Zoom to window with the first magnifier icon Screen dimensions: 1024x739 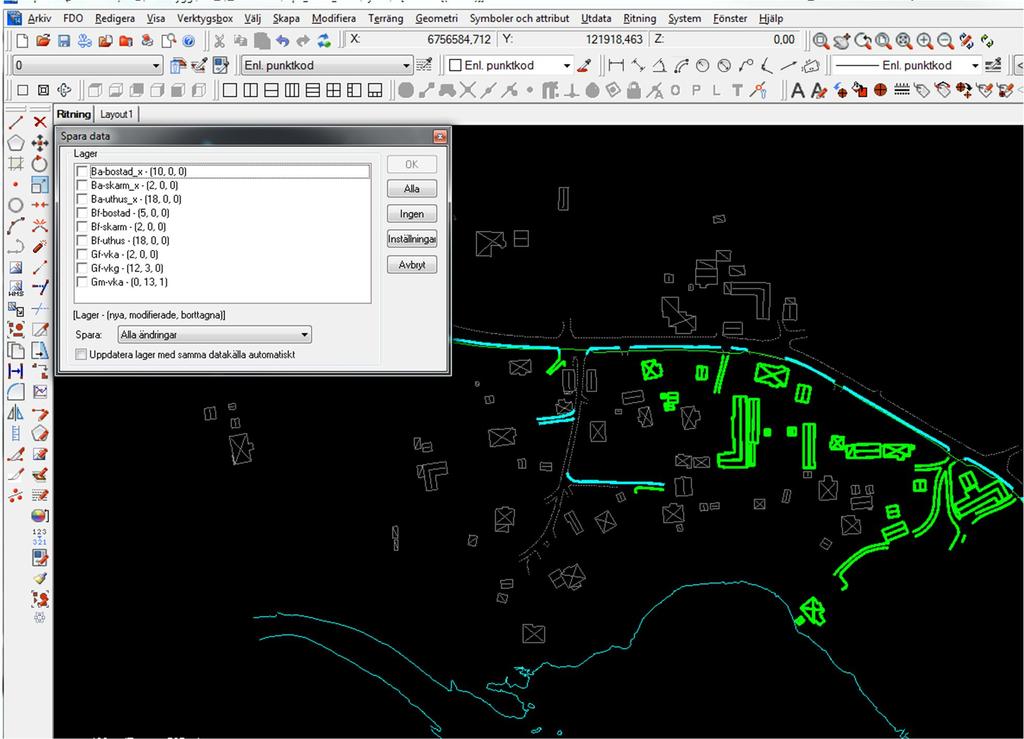click(821, 41)
